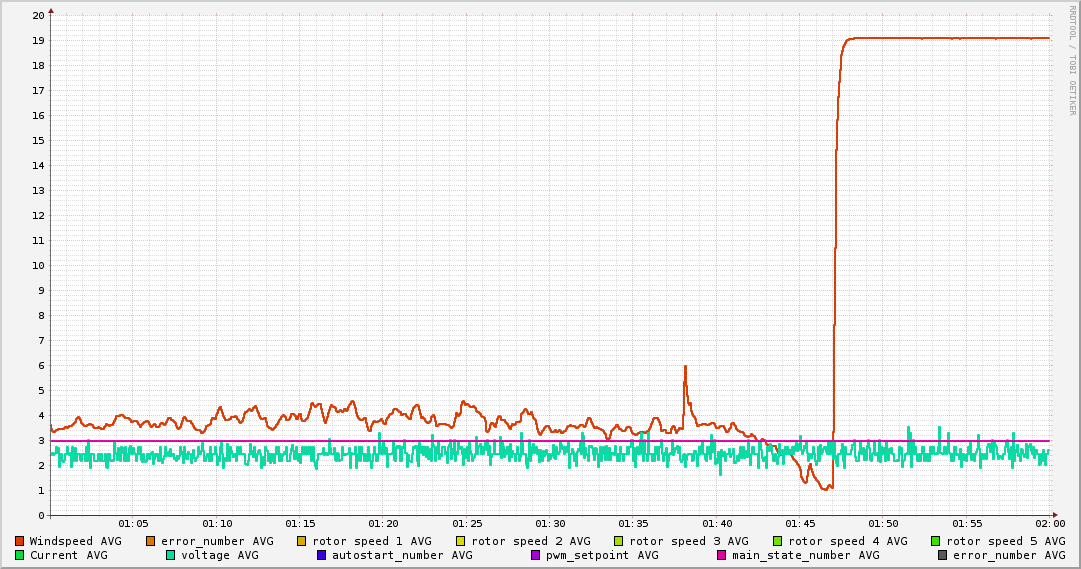1081x569 pixels.
Task: Select the purple pwm_setpoint AVG swatch
Action: [536, 555]
